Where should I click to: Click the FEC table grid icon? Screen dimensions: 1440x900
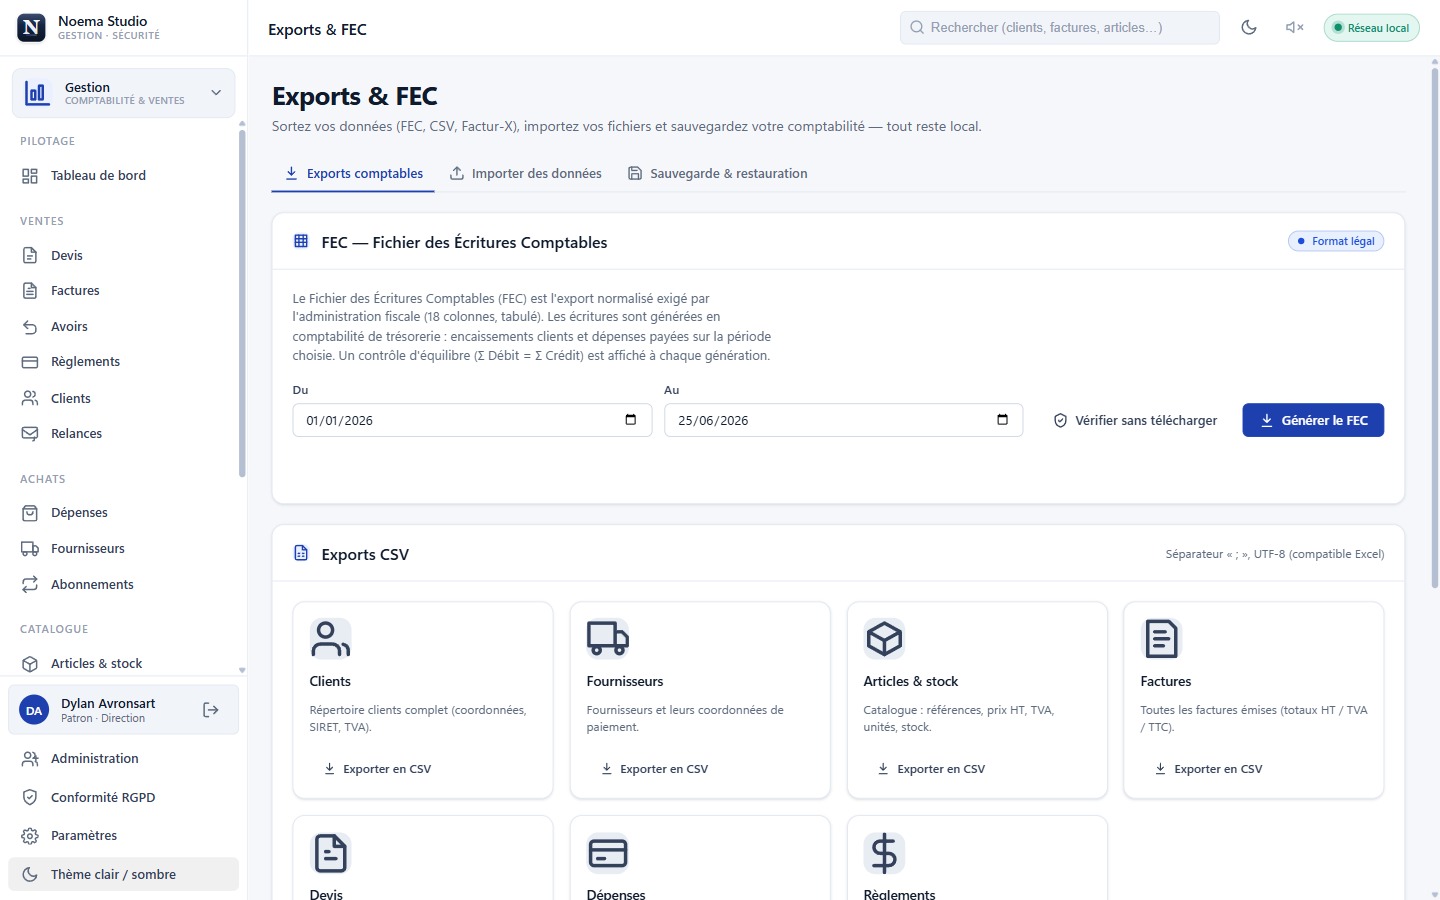[301, 242]
